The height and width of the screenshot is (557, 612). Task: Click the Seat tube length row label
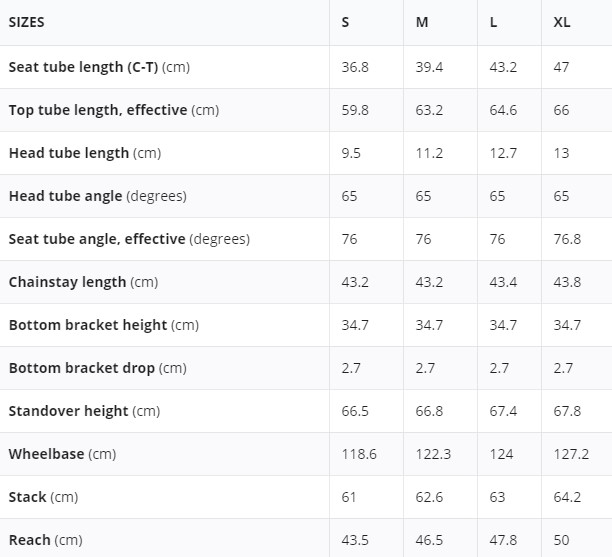[98, 67]
